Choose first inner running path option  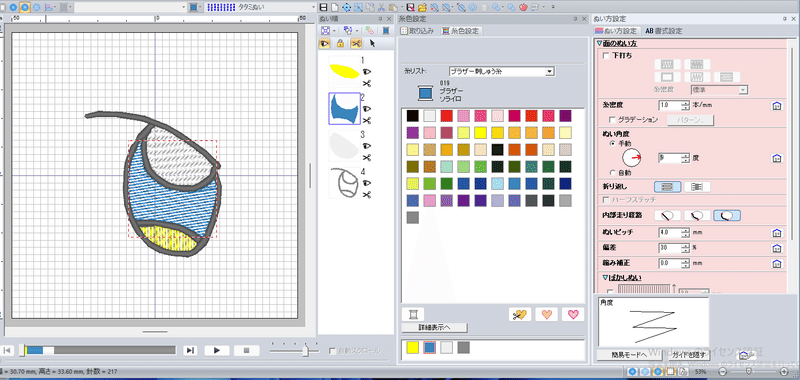667,216
